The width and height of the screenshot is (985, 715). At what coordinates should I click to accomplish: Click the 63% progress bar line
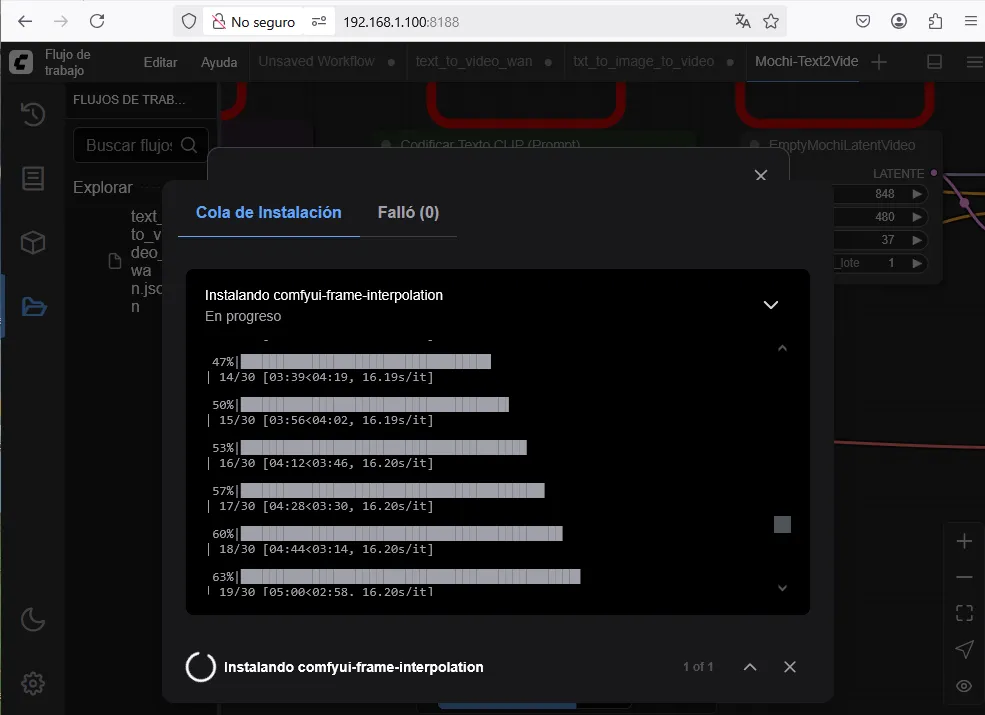point(396,576)
